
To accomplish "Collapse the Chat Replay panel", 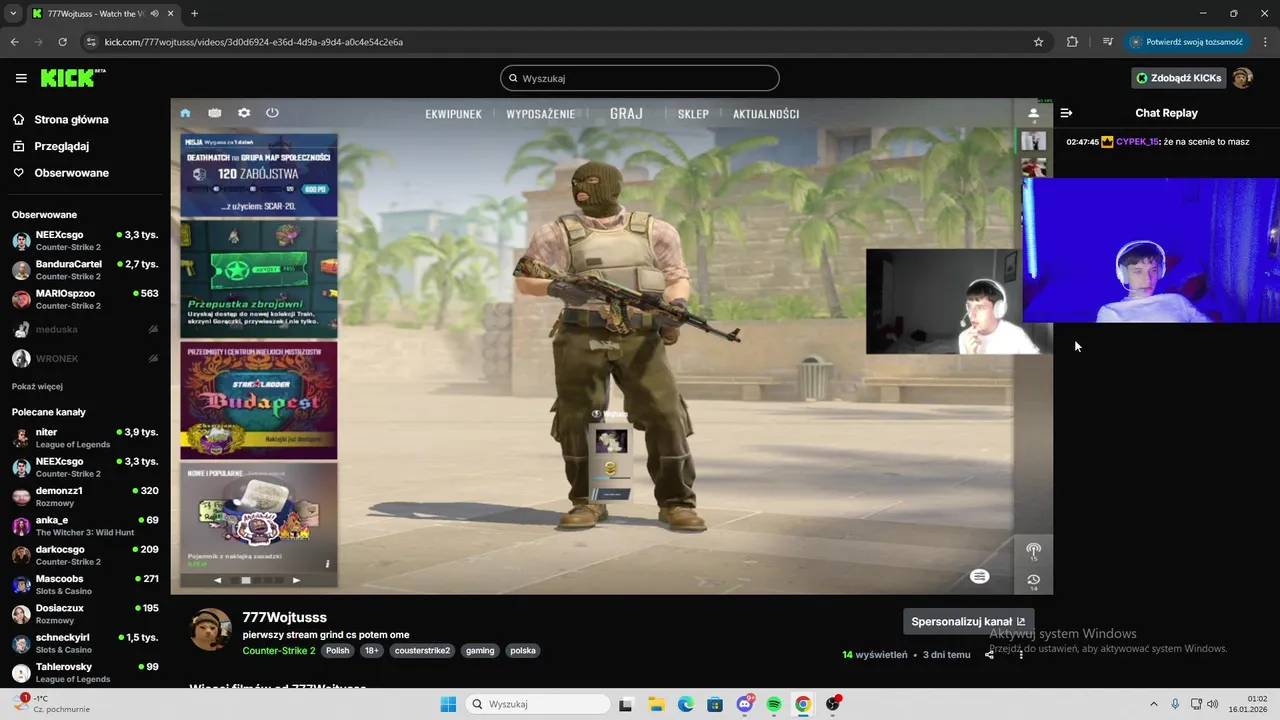I will click(1066, 113).
